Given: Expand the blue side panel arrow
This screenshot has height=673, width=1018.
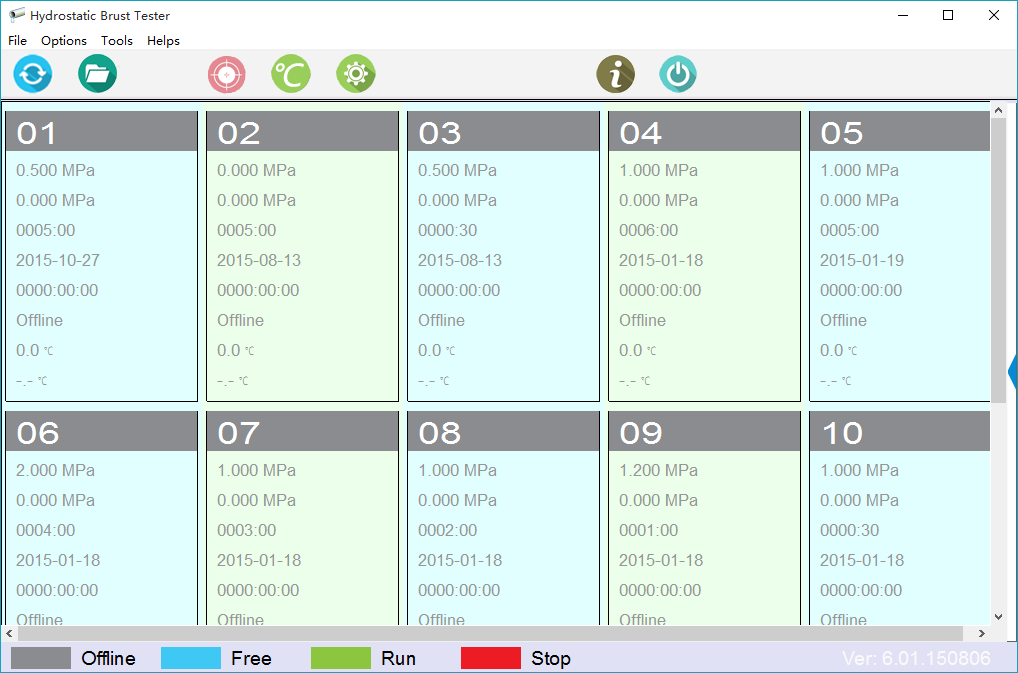Looking at the screenshot, I should tap(1012, 371).
